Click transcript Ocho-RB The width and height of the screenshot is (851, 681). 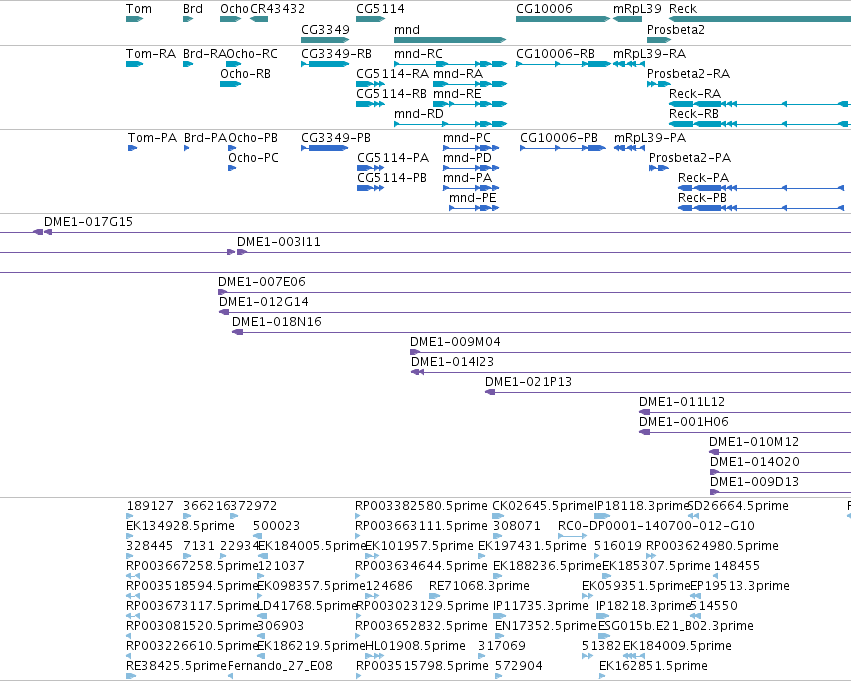click(x=230, y=84)
